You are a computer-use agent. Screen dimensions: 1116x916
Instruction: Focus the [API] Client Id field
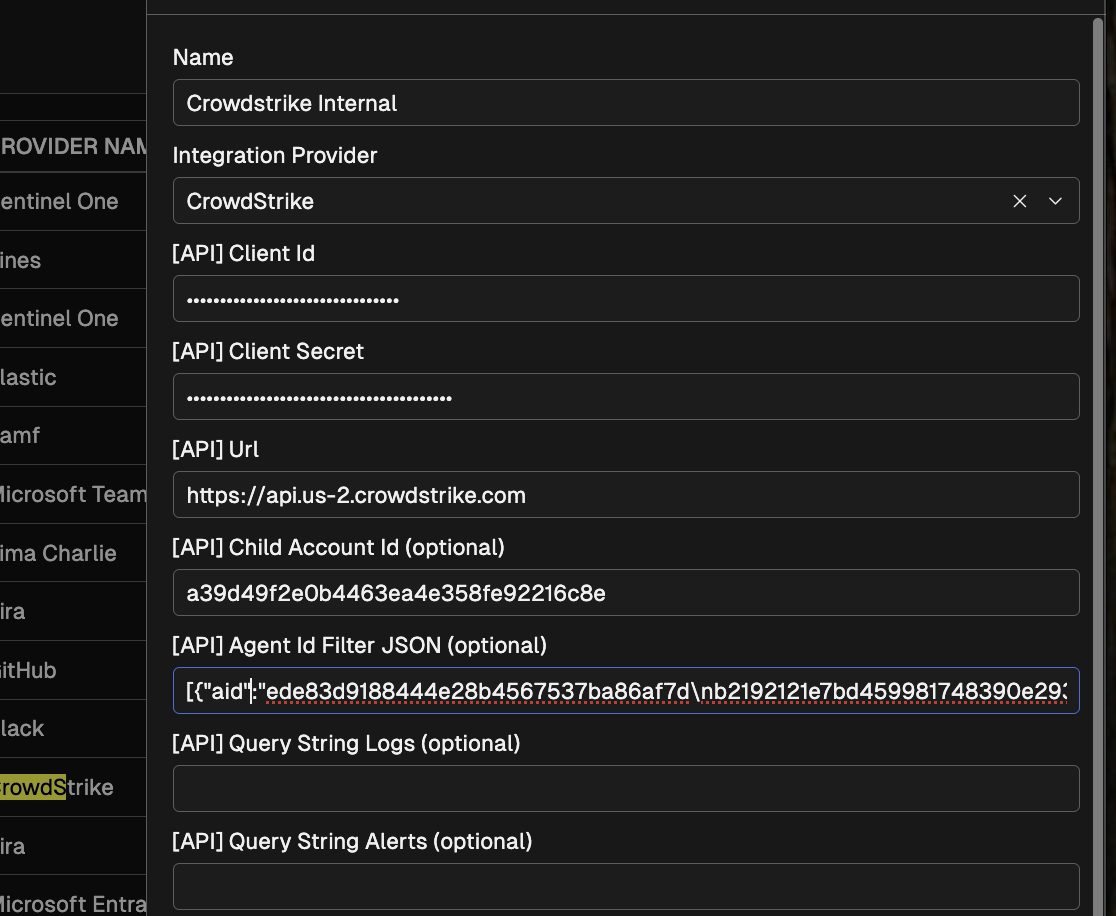(x=626, y=299)
